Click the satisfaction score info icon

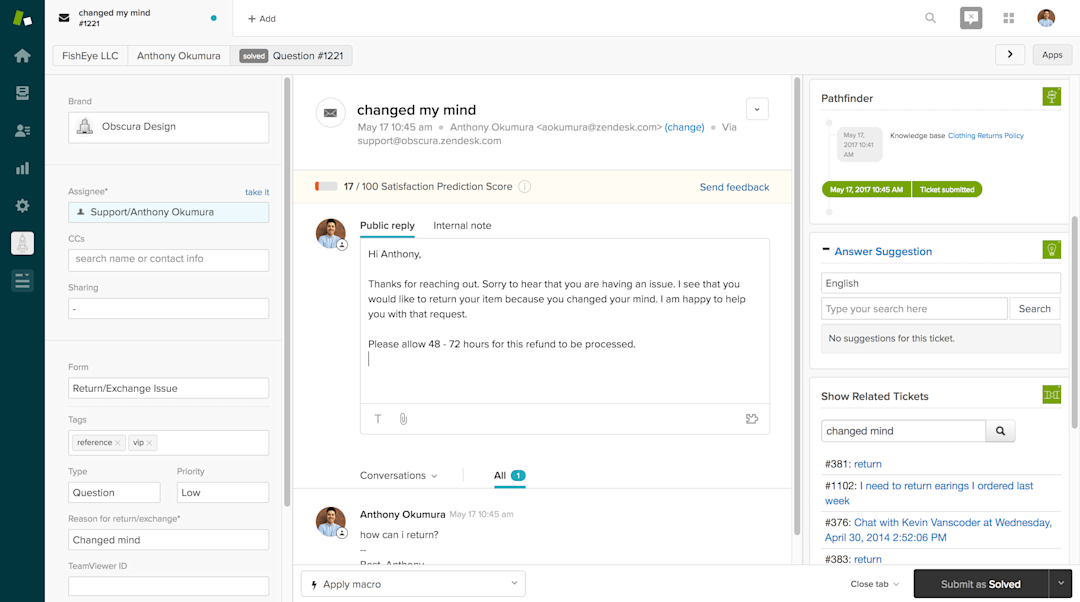(525, 187)
